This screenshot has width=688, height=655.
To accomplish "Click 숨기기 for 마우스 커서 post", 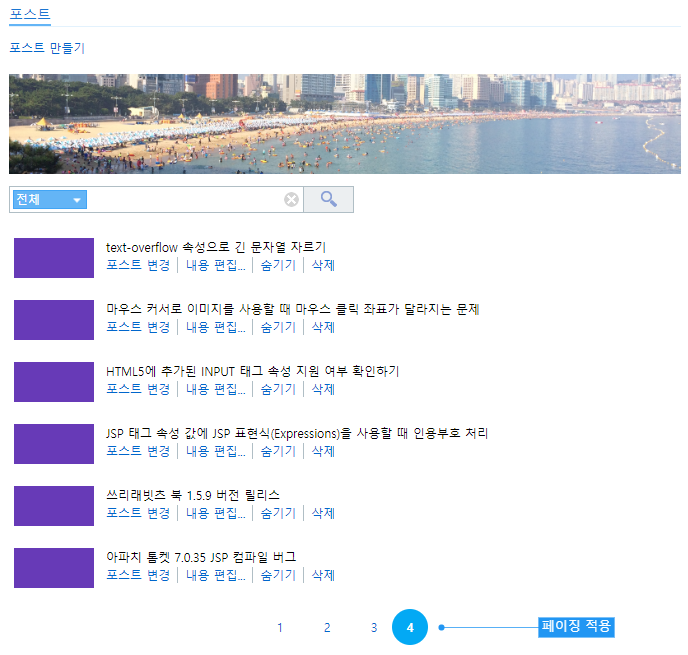I will (278, 327).
